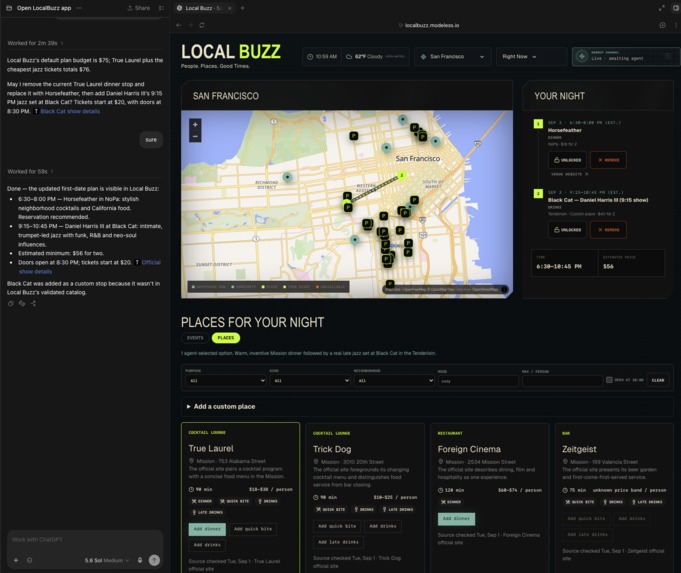Switch to the Events tab
The width and height of the screenshot is (681, 573).
click(195, 338)
